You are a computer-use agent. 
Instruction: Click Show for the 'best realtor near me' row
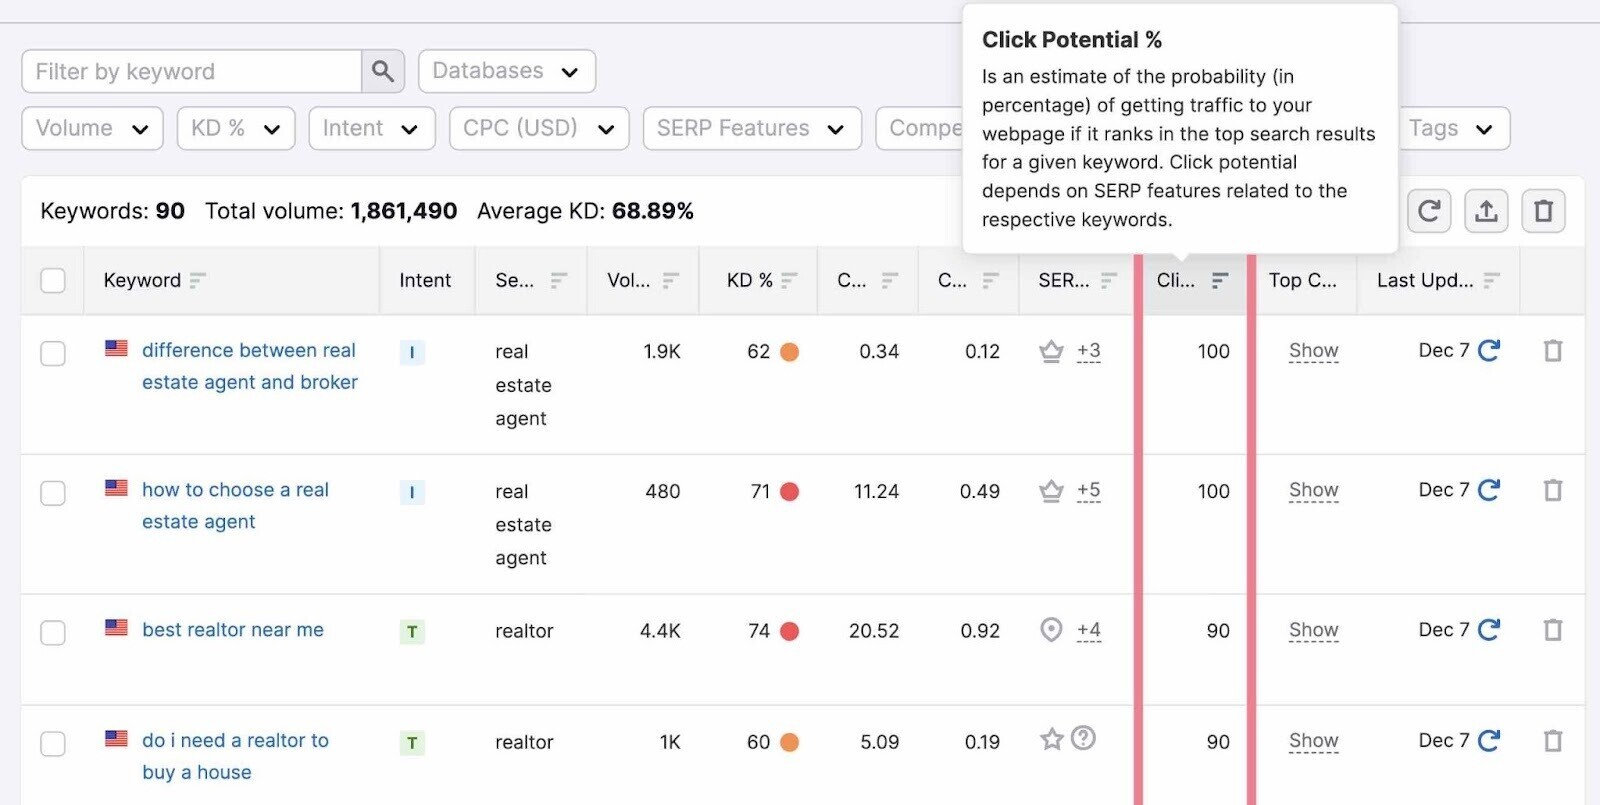coord(1312,630)
